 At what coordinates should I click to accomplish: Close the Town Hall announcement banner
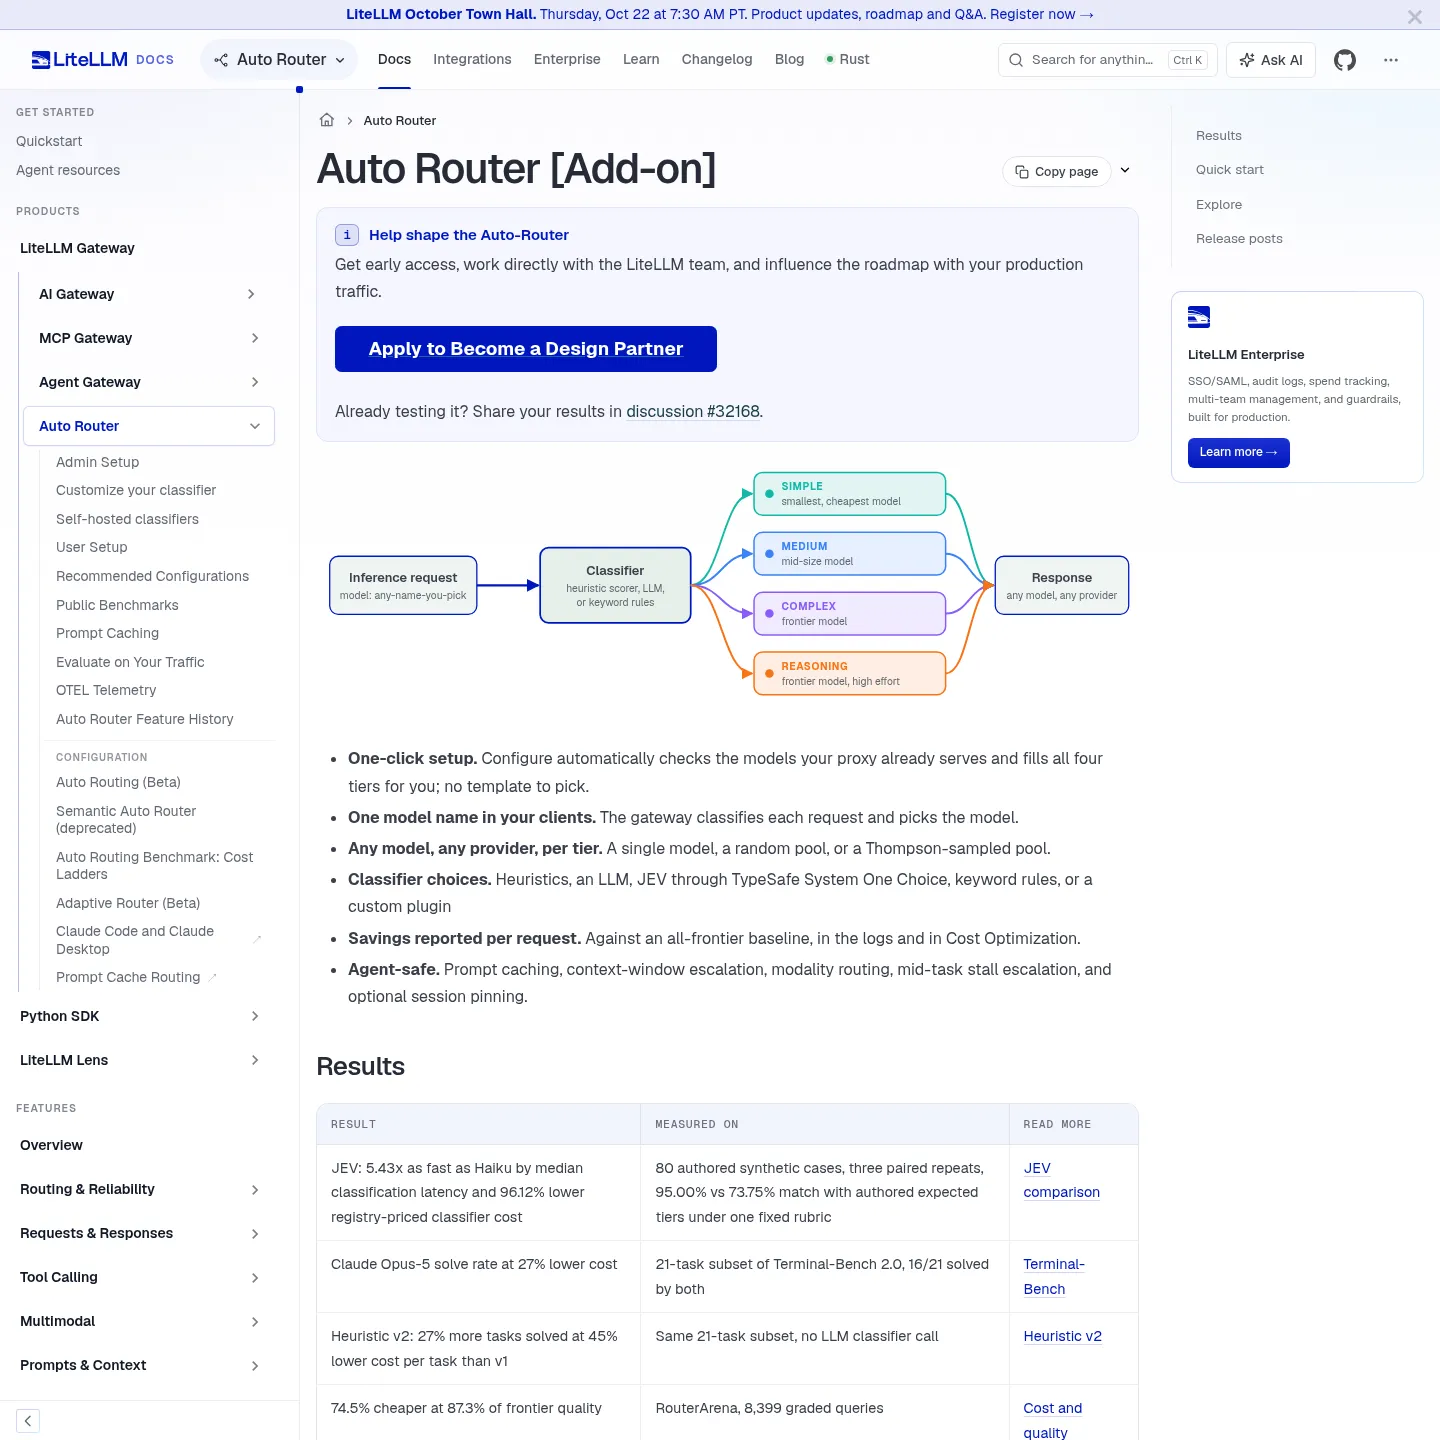pyautogui.click(x=1414, y=17)
